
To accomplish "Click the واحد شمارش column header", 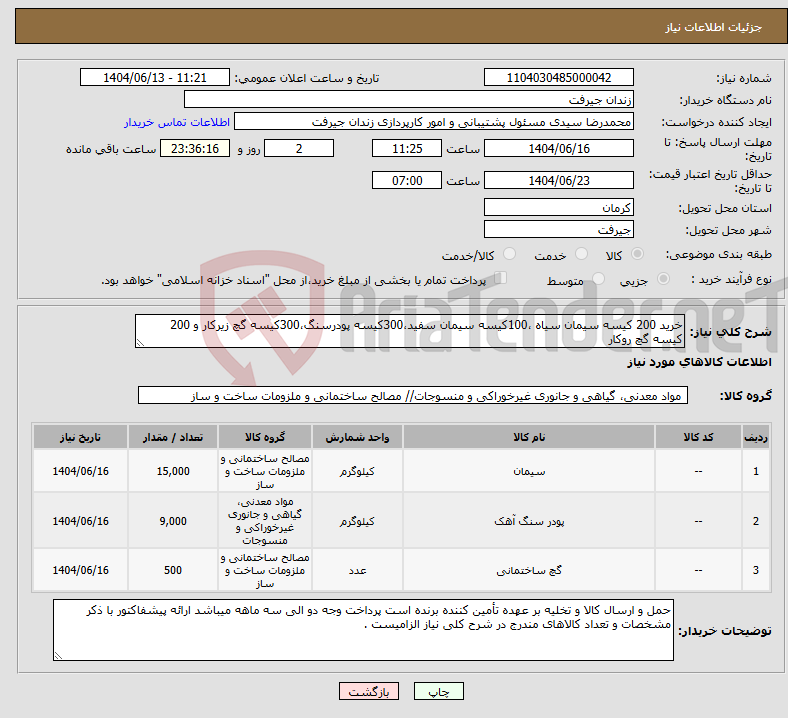I will (x=357, y=437).
